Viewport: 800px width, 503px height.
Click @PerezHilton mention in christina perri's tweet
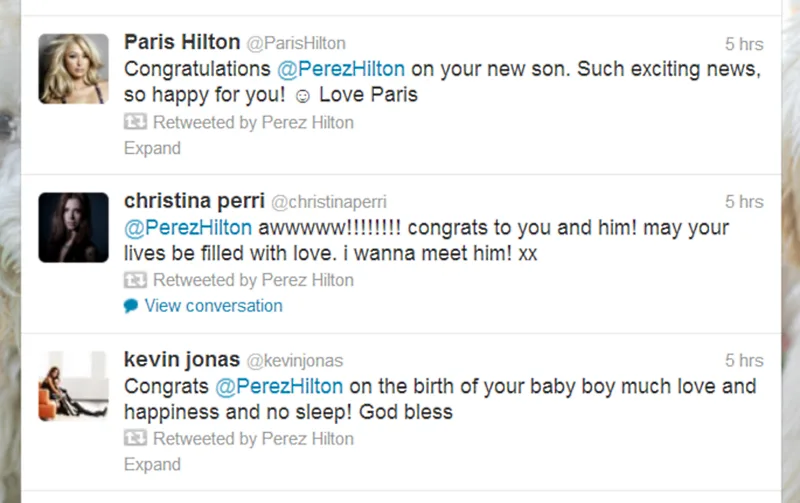click(x=188, y=227)
